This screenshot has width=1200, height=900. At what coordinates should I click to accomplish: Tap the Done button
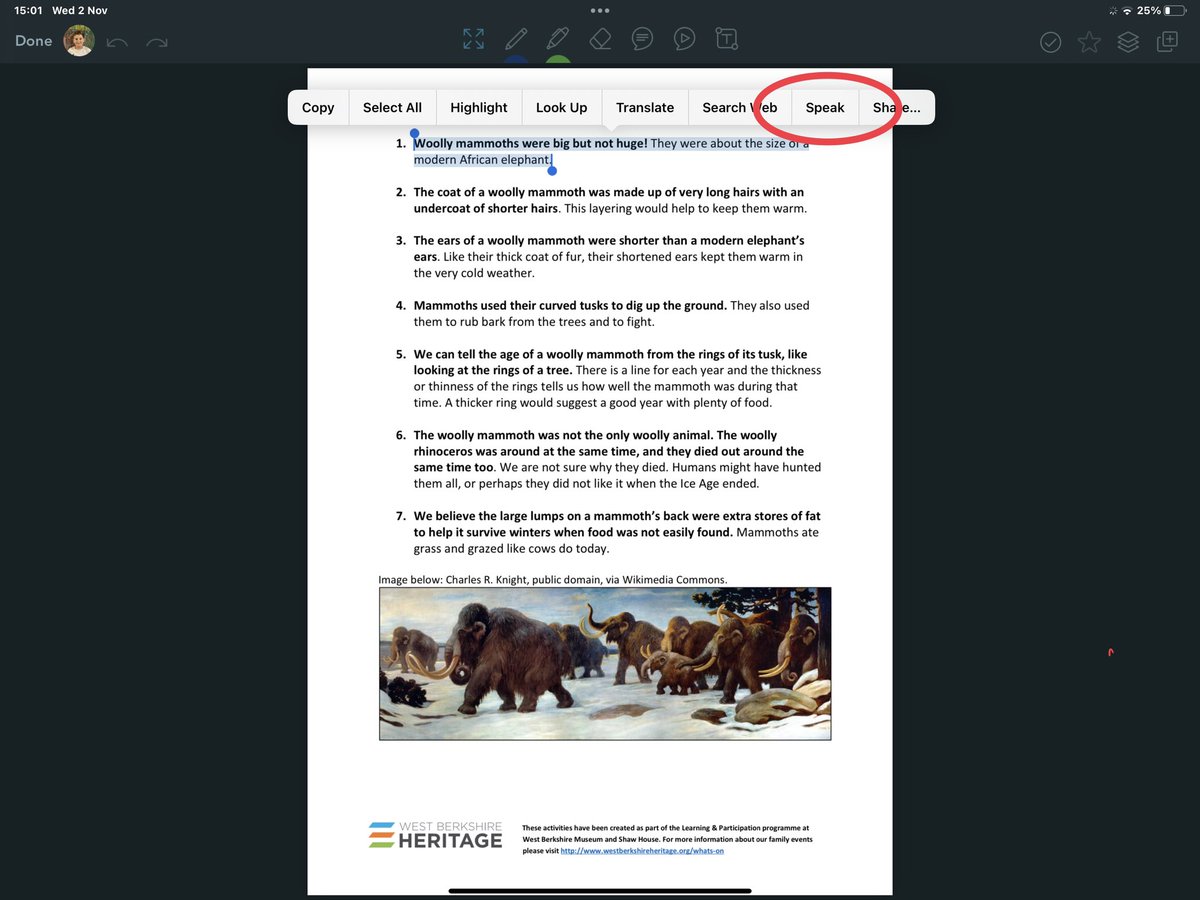32,41
